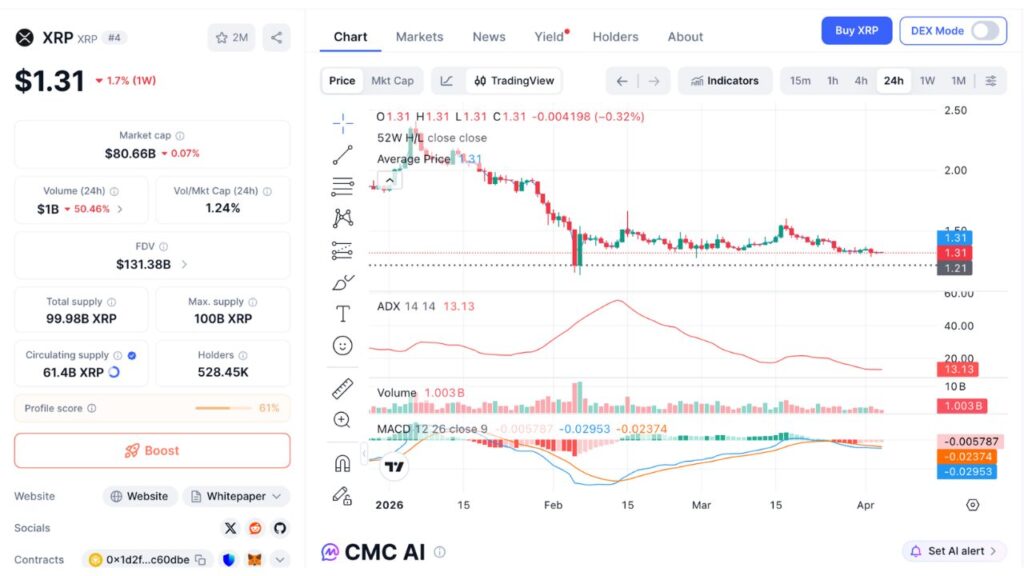Select the trend line drawing tool
Image resolution: width=1024 pixels, height=576 pixels.
pos(343,153)
